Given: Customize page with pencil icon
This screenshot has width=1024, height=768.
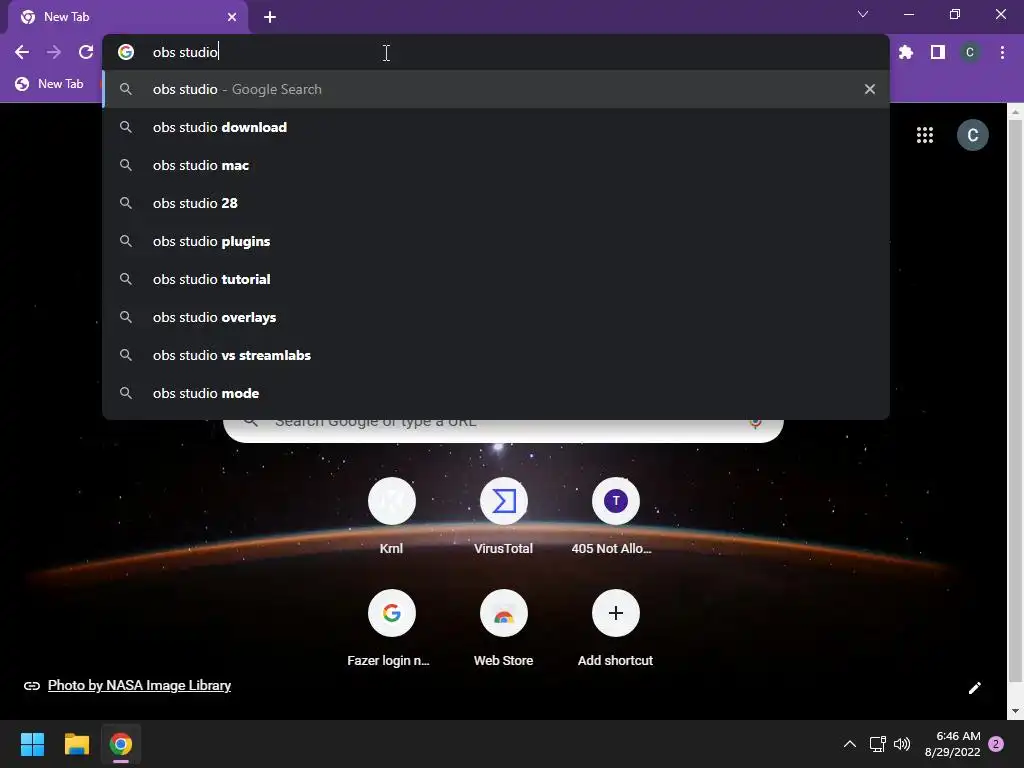Looking at the screenshot, I should tap(974, 688).
